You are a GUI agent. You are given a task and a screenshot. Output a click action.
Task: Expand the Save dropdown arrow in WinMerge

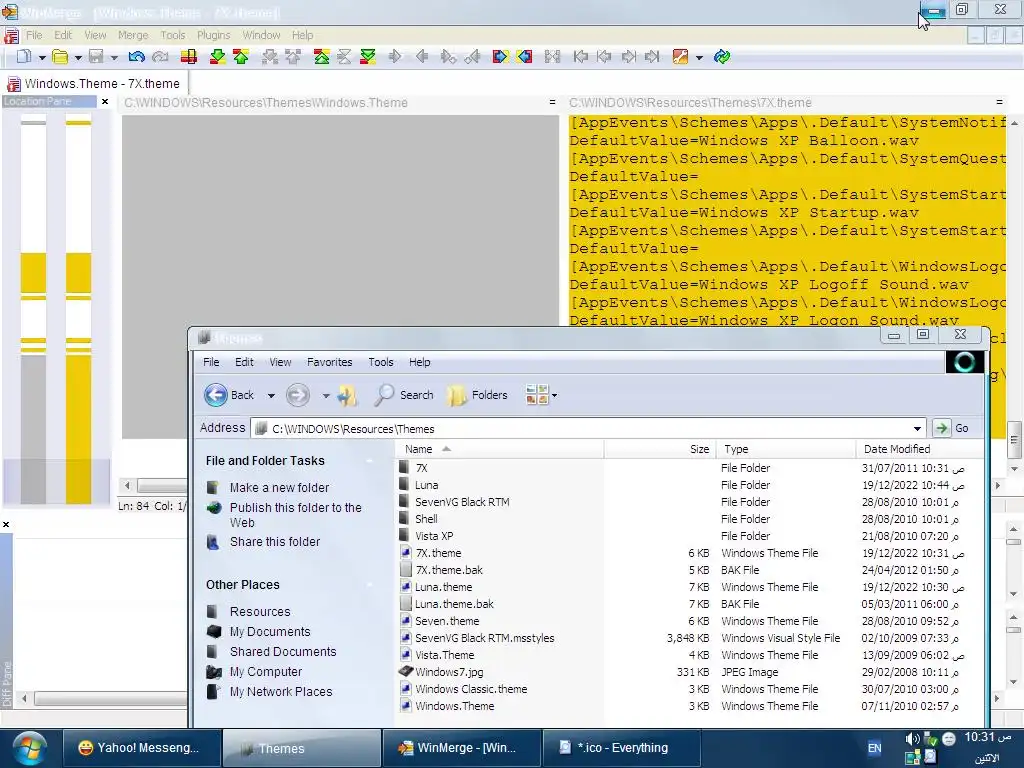click(x=114, y=57)
